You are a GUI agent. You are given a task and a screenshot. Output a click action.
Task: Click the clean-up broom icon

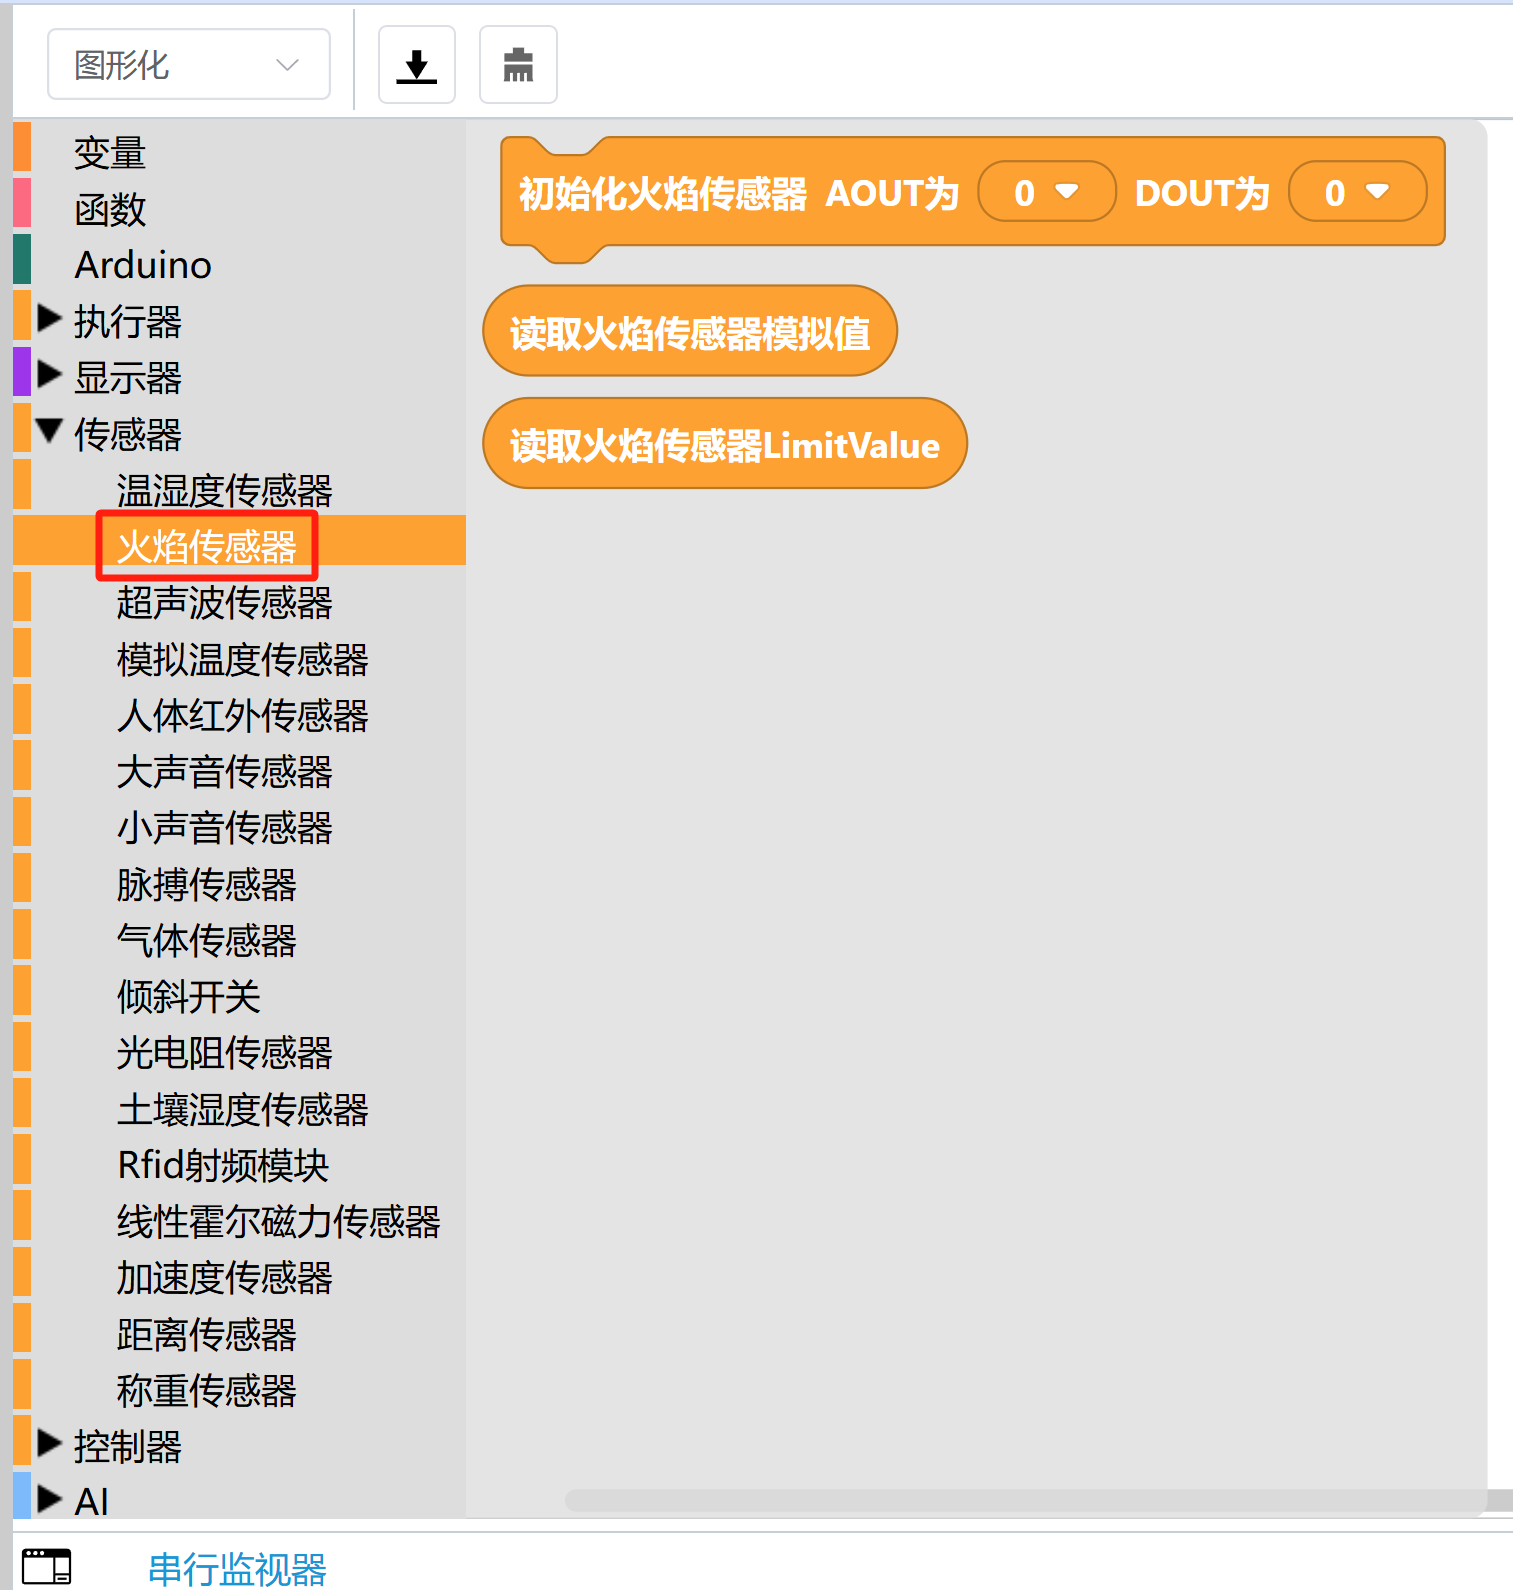517,65
